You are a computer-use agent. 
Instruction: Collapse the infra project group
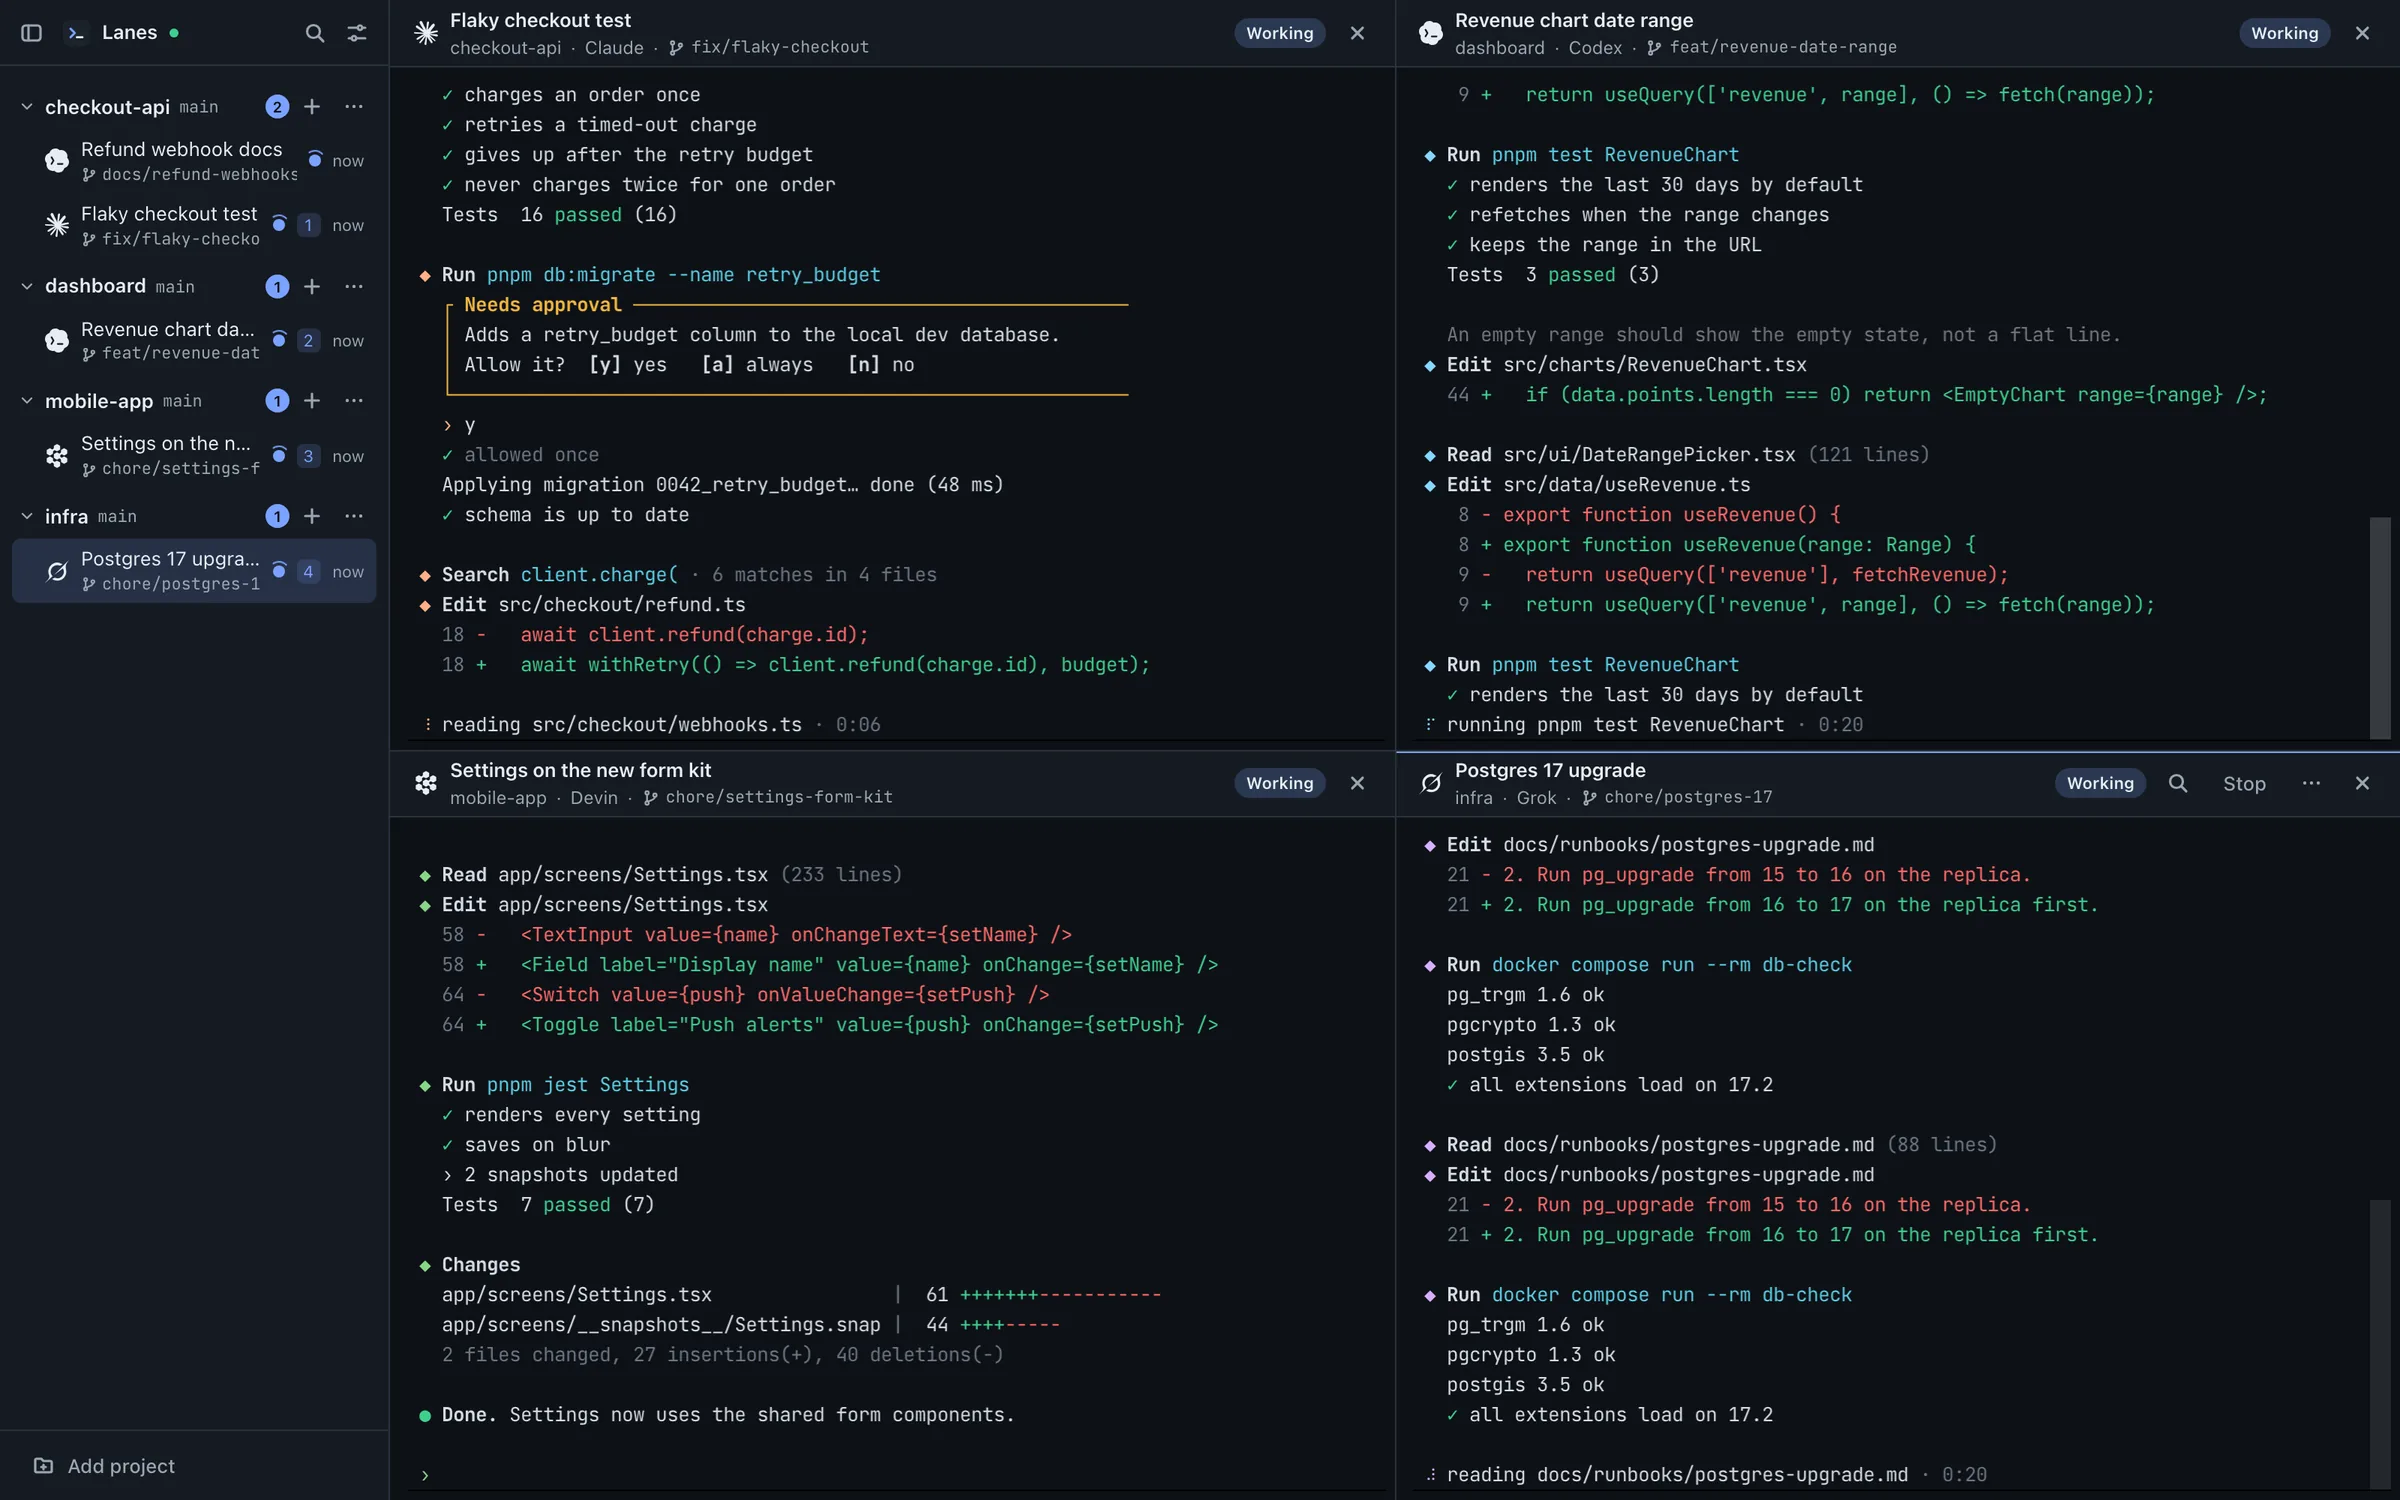click(x=27, y=516)
